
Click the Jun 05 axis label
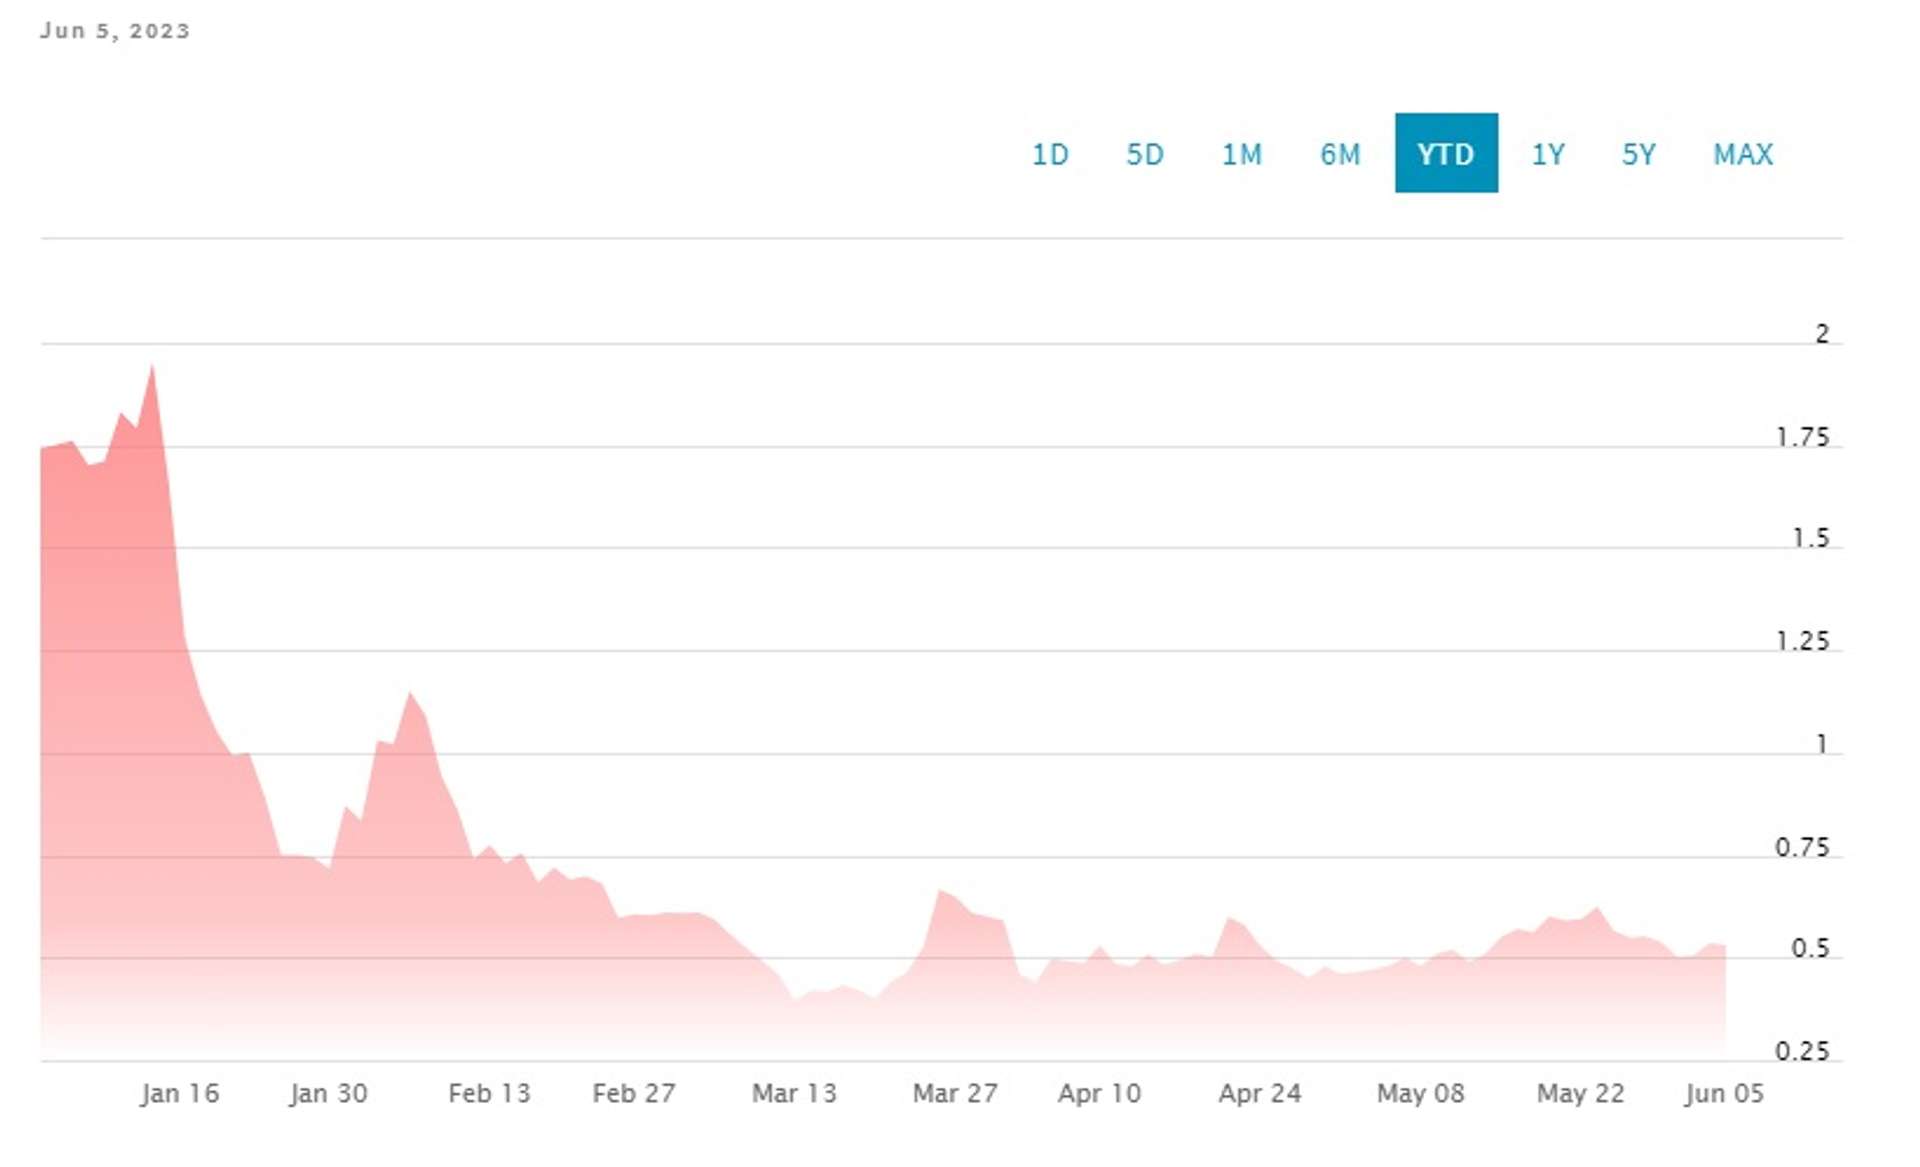[1724, 1093]
